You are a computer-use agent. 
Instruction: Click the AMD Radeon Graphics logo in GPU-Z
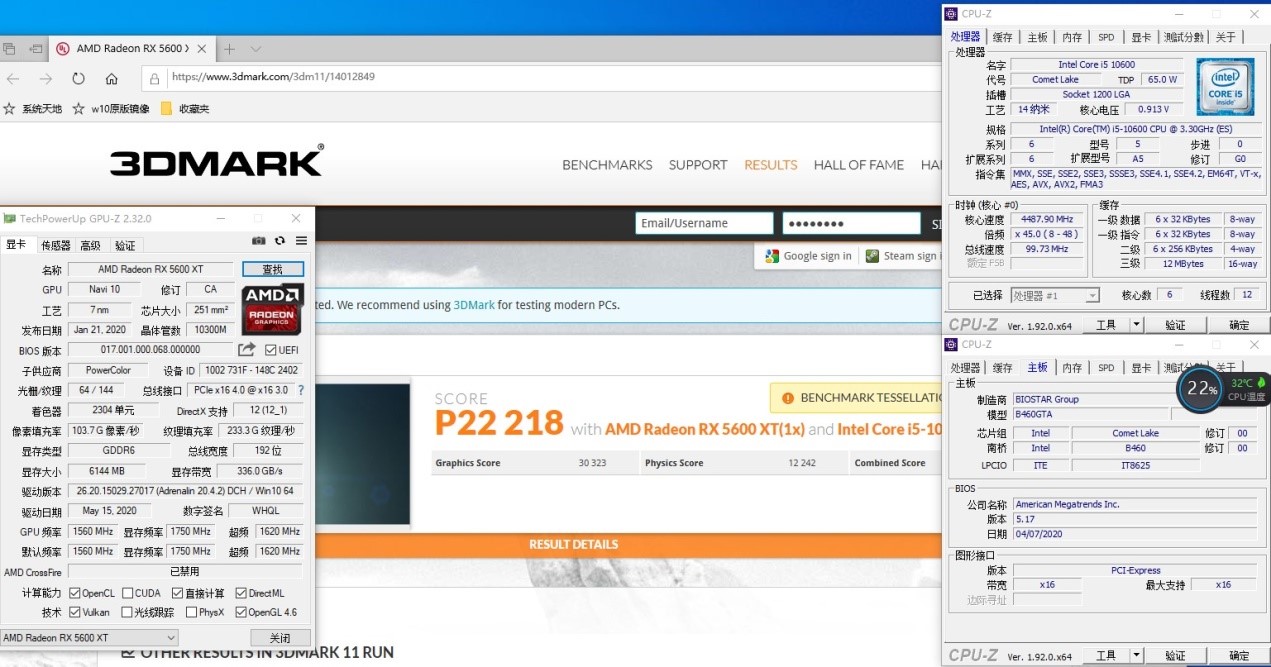click(273, 309)
